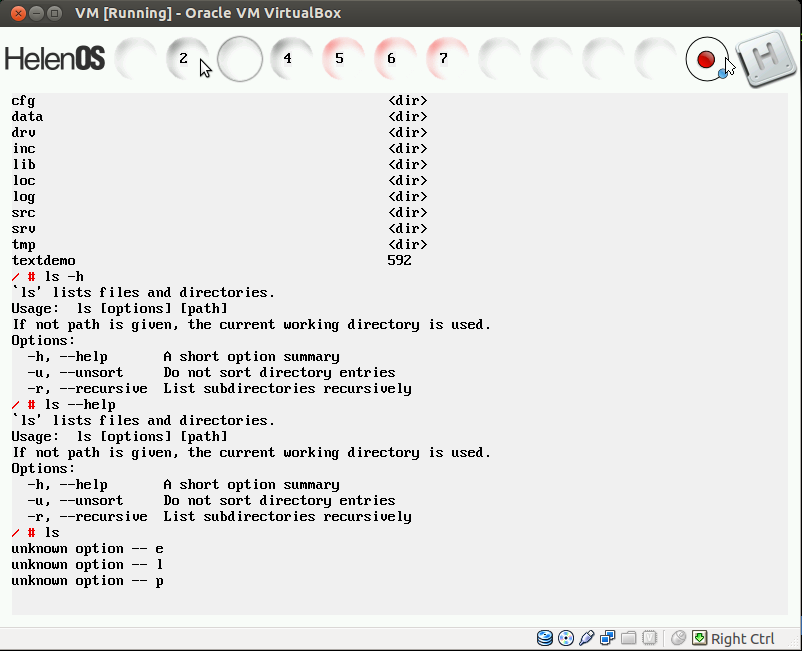Switch to red-highlighted console 5
This screenshot has height=651, width=802.
341,59
